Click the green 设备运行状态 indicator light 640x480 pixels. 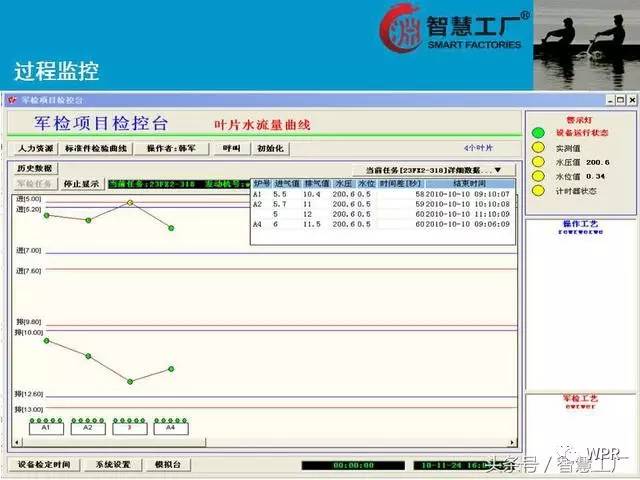point(537,132)
